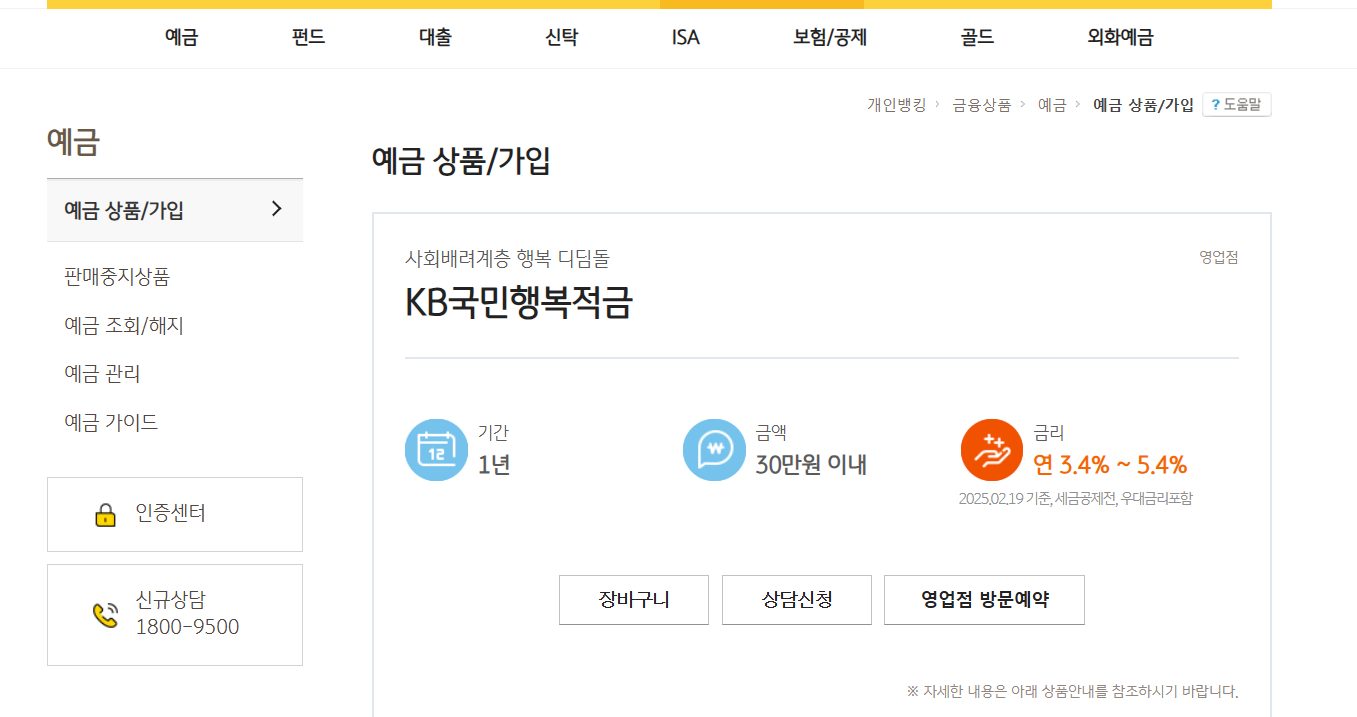
Task: Click the won speech-bubble icon beside 금액
Action: coord(714,450)
